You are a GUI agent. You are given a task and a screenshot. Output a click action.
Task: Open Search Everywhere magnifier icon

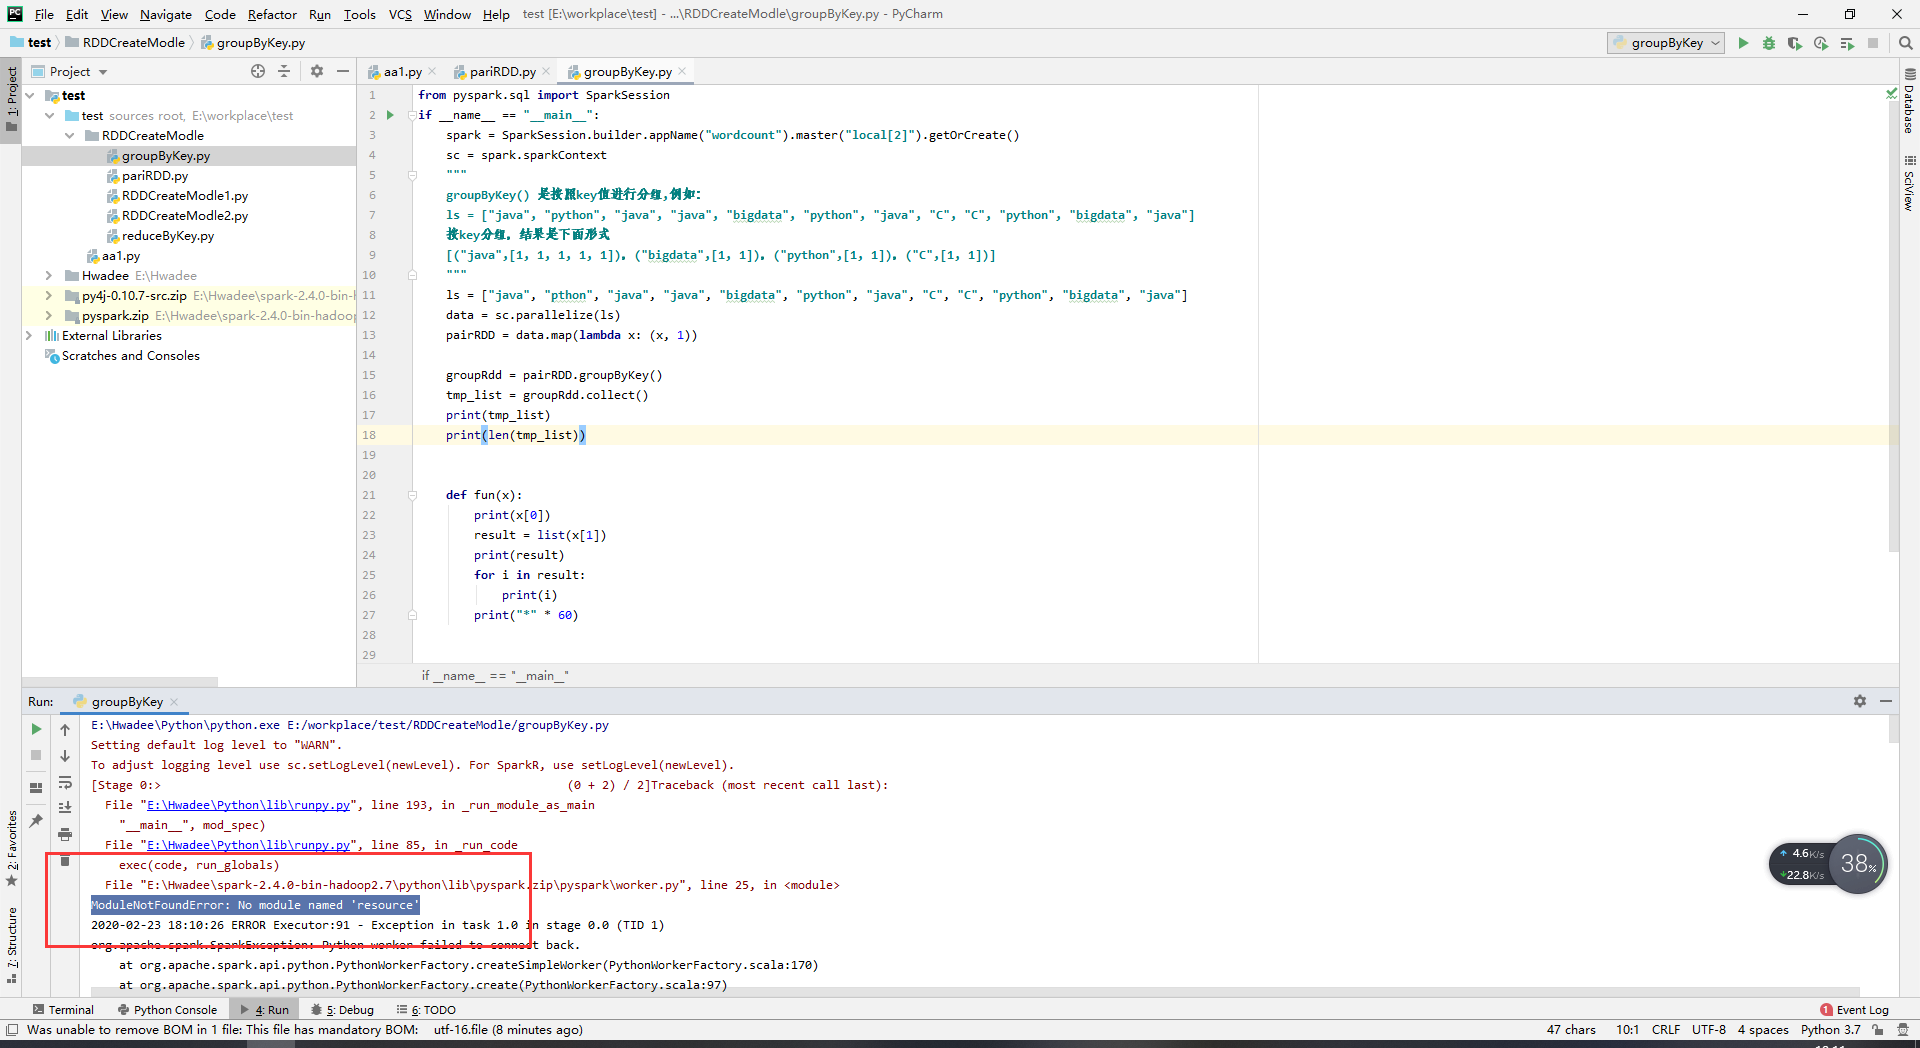[x=1905, y=44]
